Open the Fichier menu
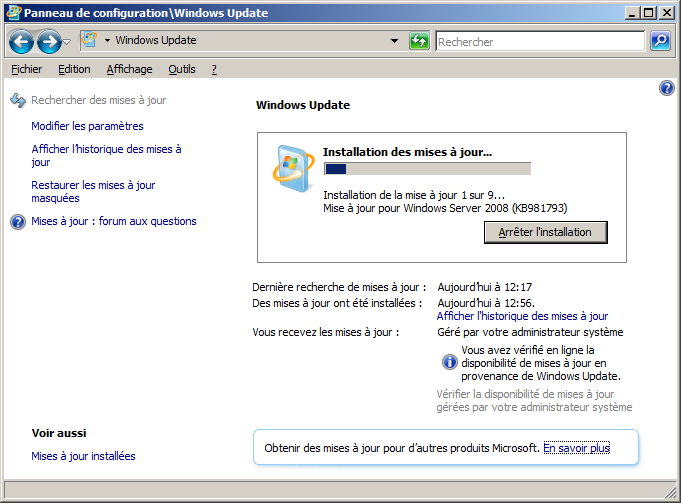681x503 pixels. point(26,69)
